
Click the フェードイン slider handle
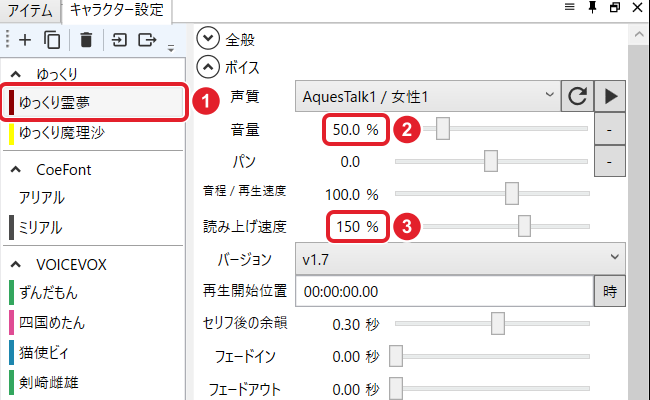point(396,356)
